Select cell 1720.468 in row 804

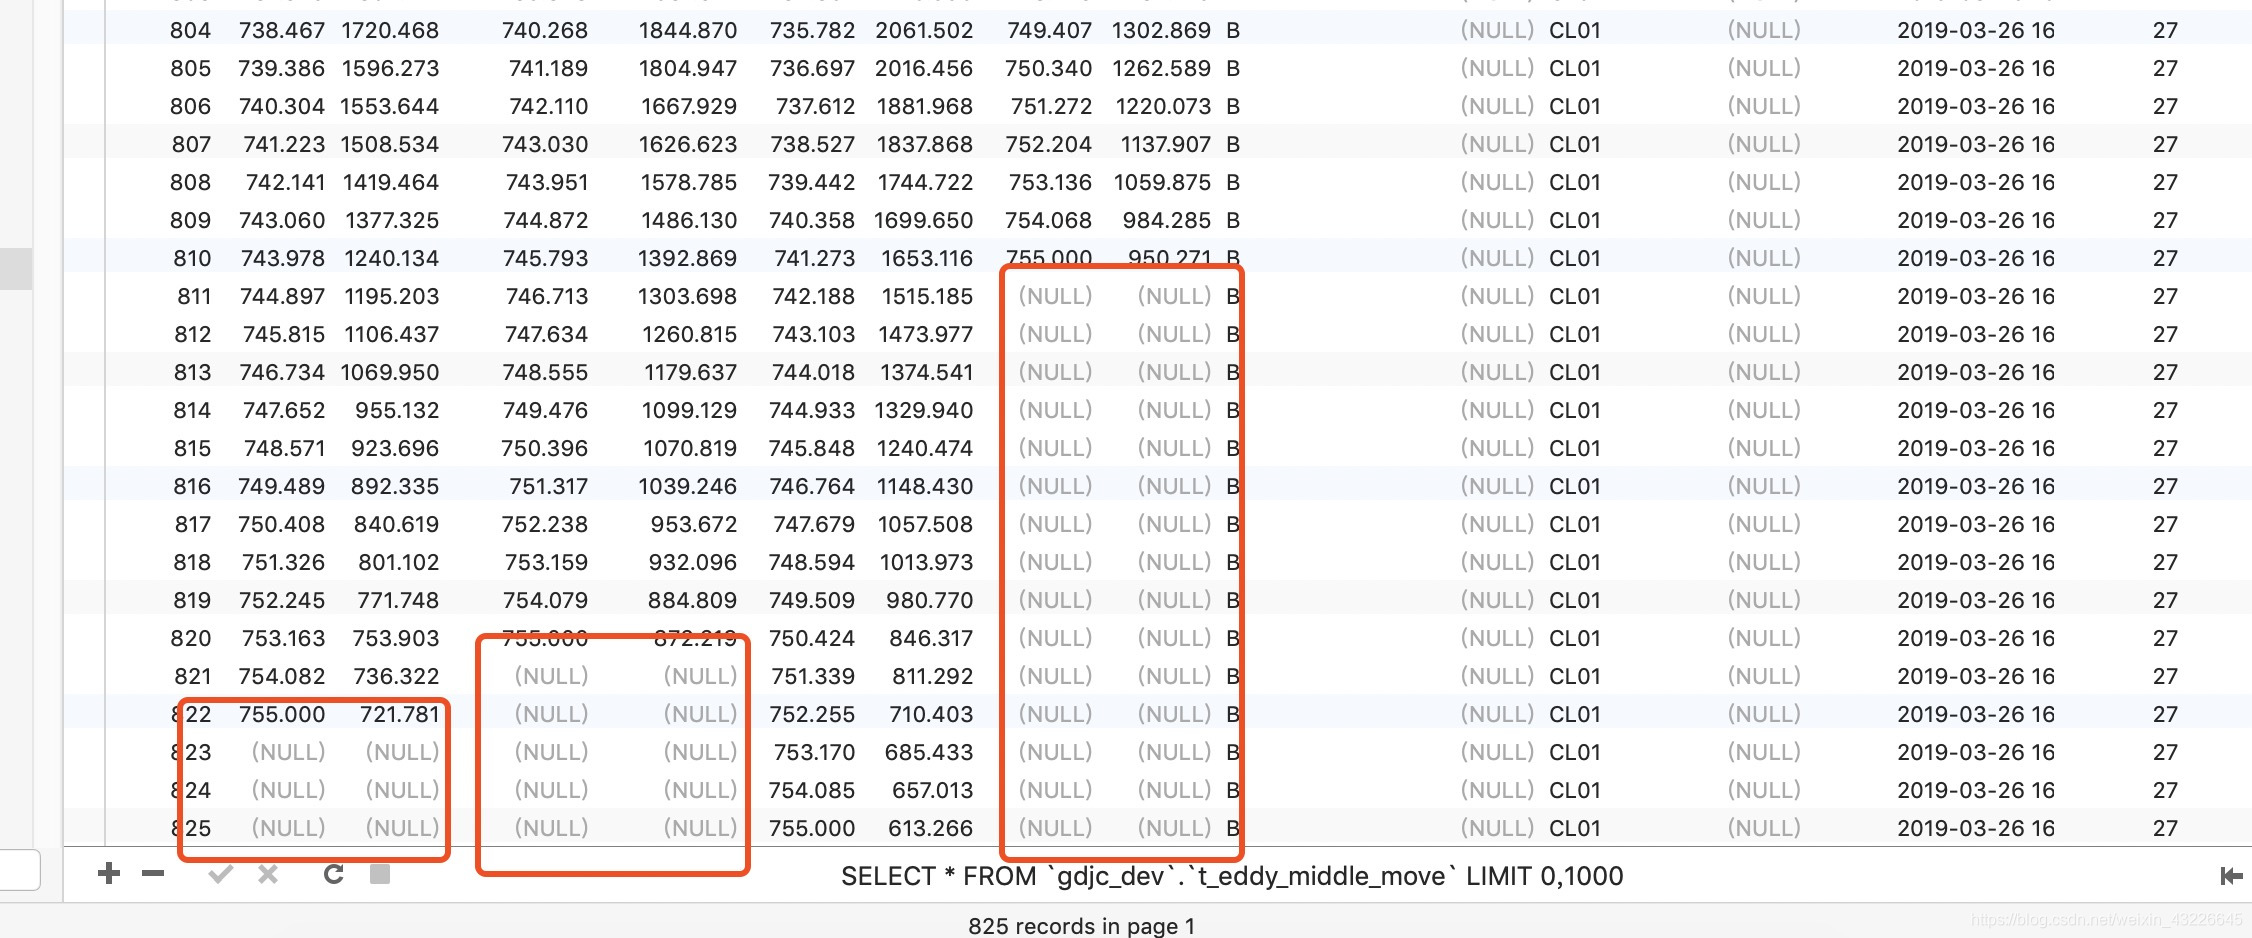pos(390,30)
